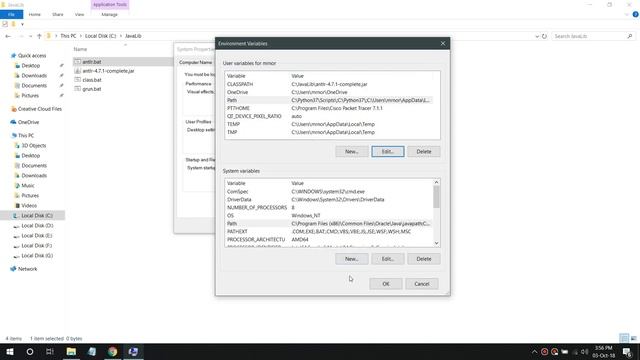640x360 pixels.
Task: Open 3D Objects folder in sidebar
Action: pyautogui.click(x=33, y=145)
